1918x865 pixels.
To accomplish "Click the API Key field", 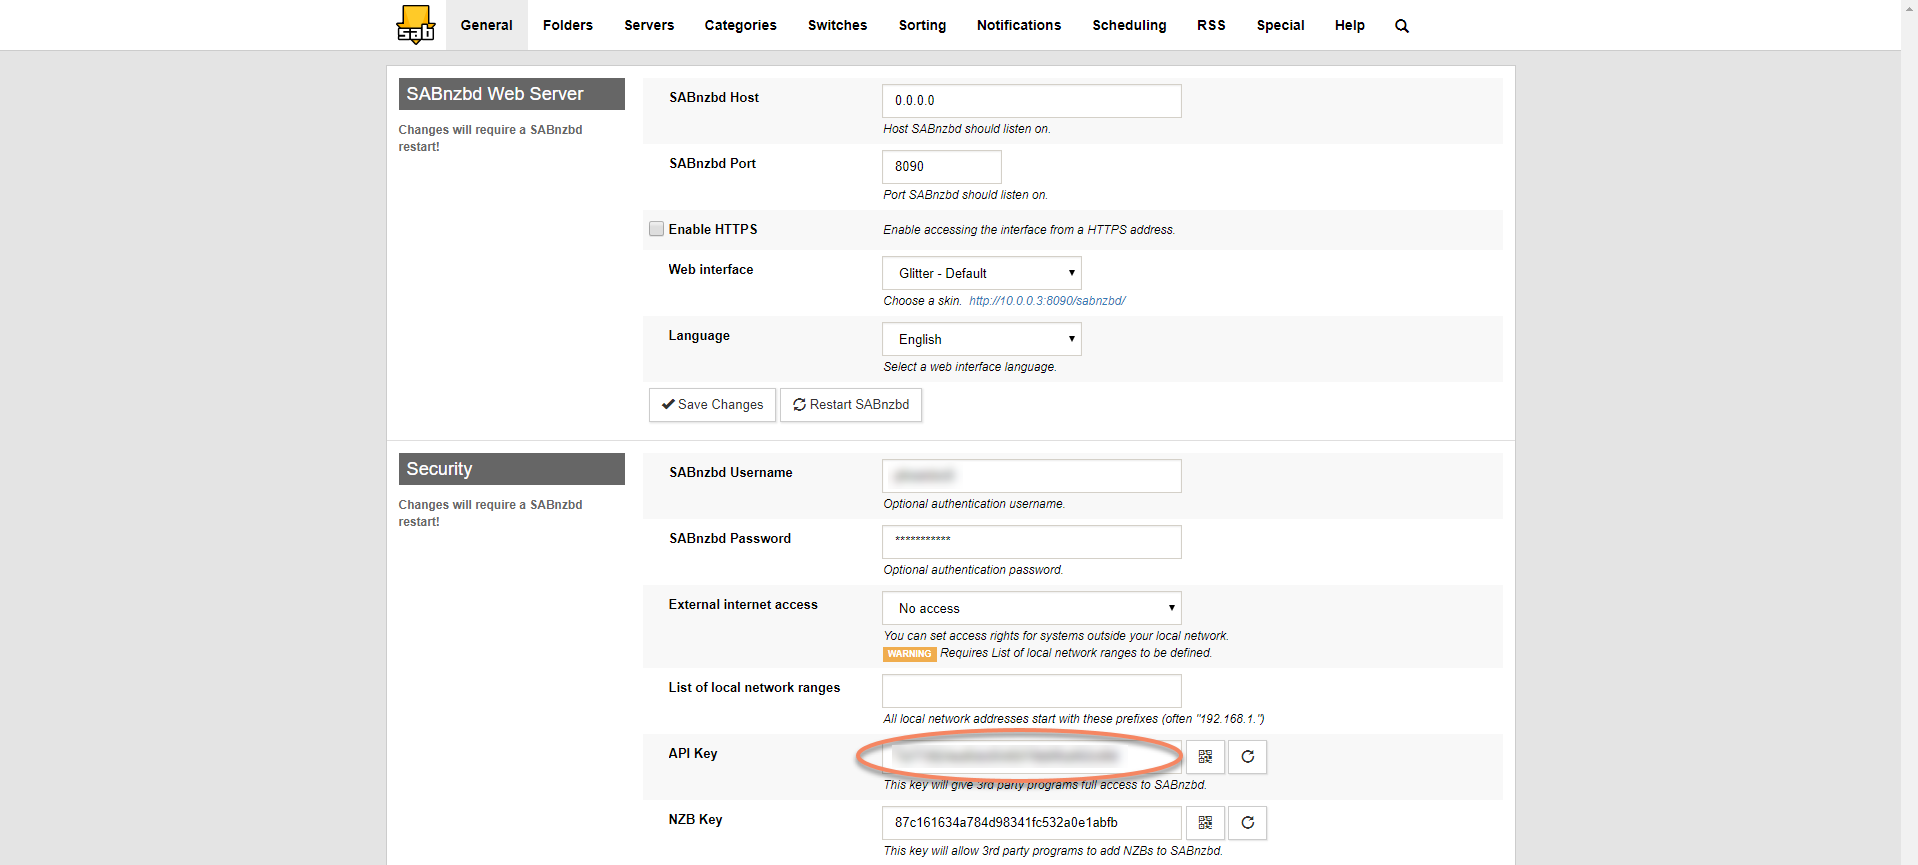I will 1032,757.
